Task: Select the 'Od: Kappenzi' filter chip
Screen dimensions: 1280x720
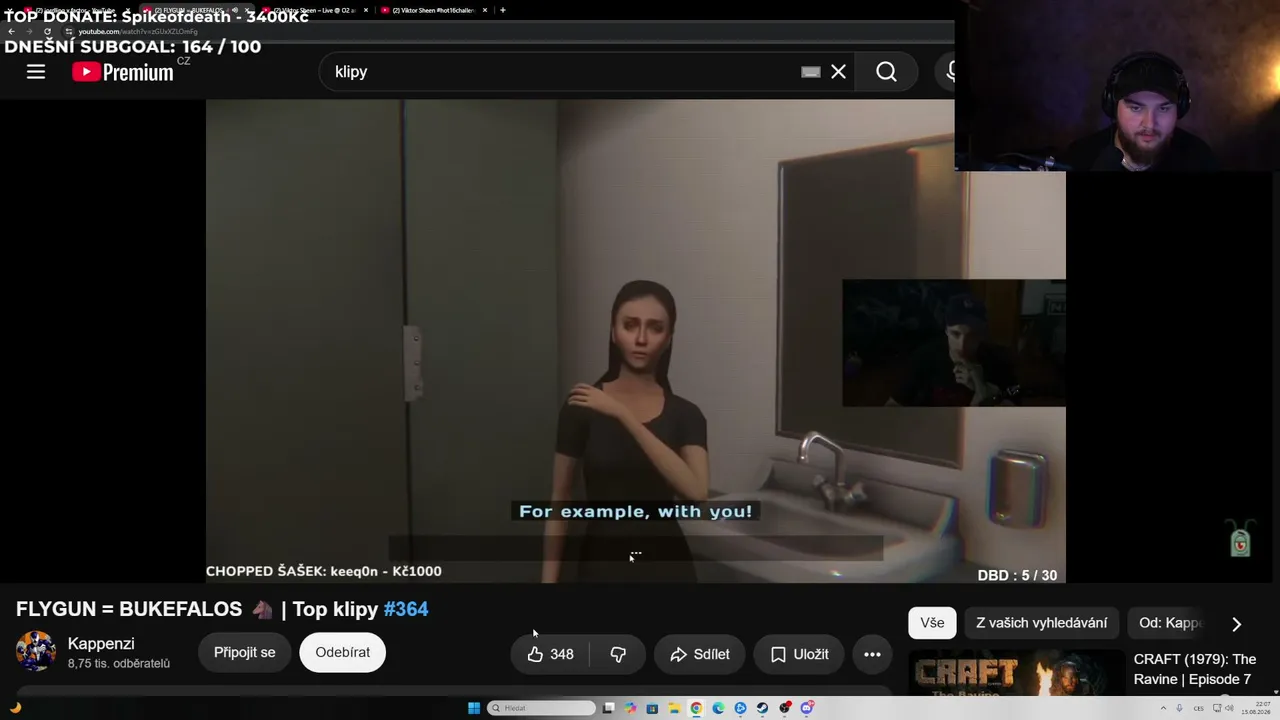Action: (x=1170, y=623)
